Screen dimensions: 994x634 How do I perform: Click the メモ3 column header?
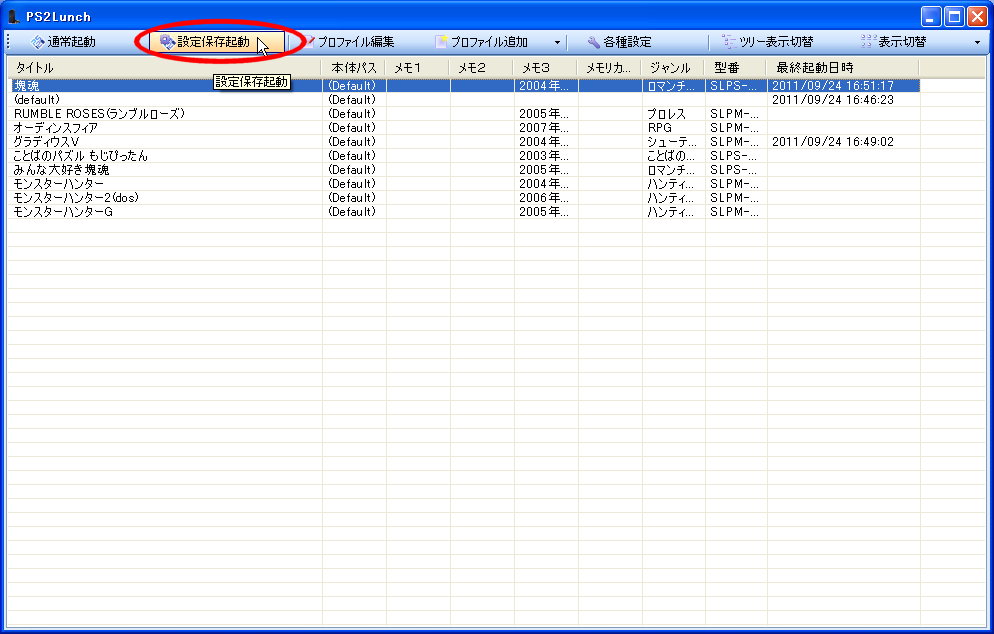[545, 68]
